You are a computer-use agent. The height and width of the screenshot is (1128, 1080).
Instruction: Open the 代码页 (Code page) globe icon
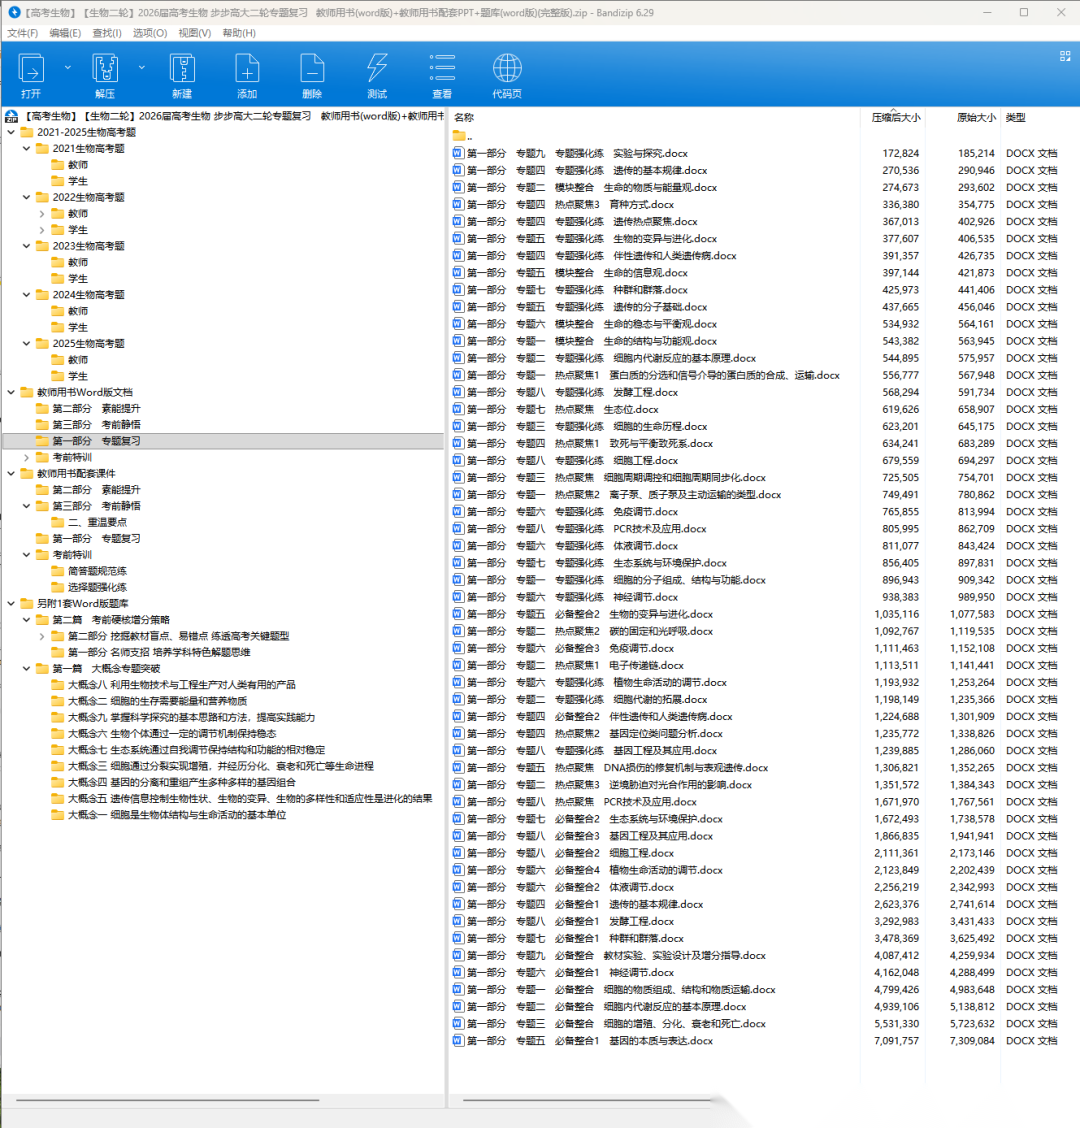pos(507,71)
